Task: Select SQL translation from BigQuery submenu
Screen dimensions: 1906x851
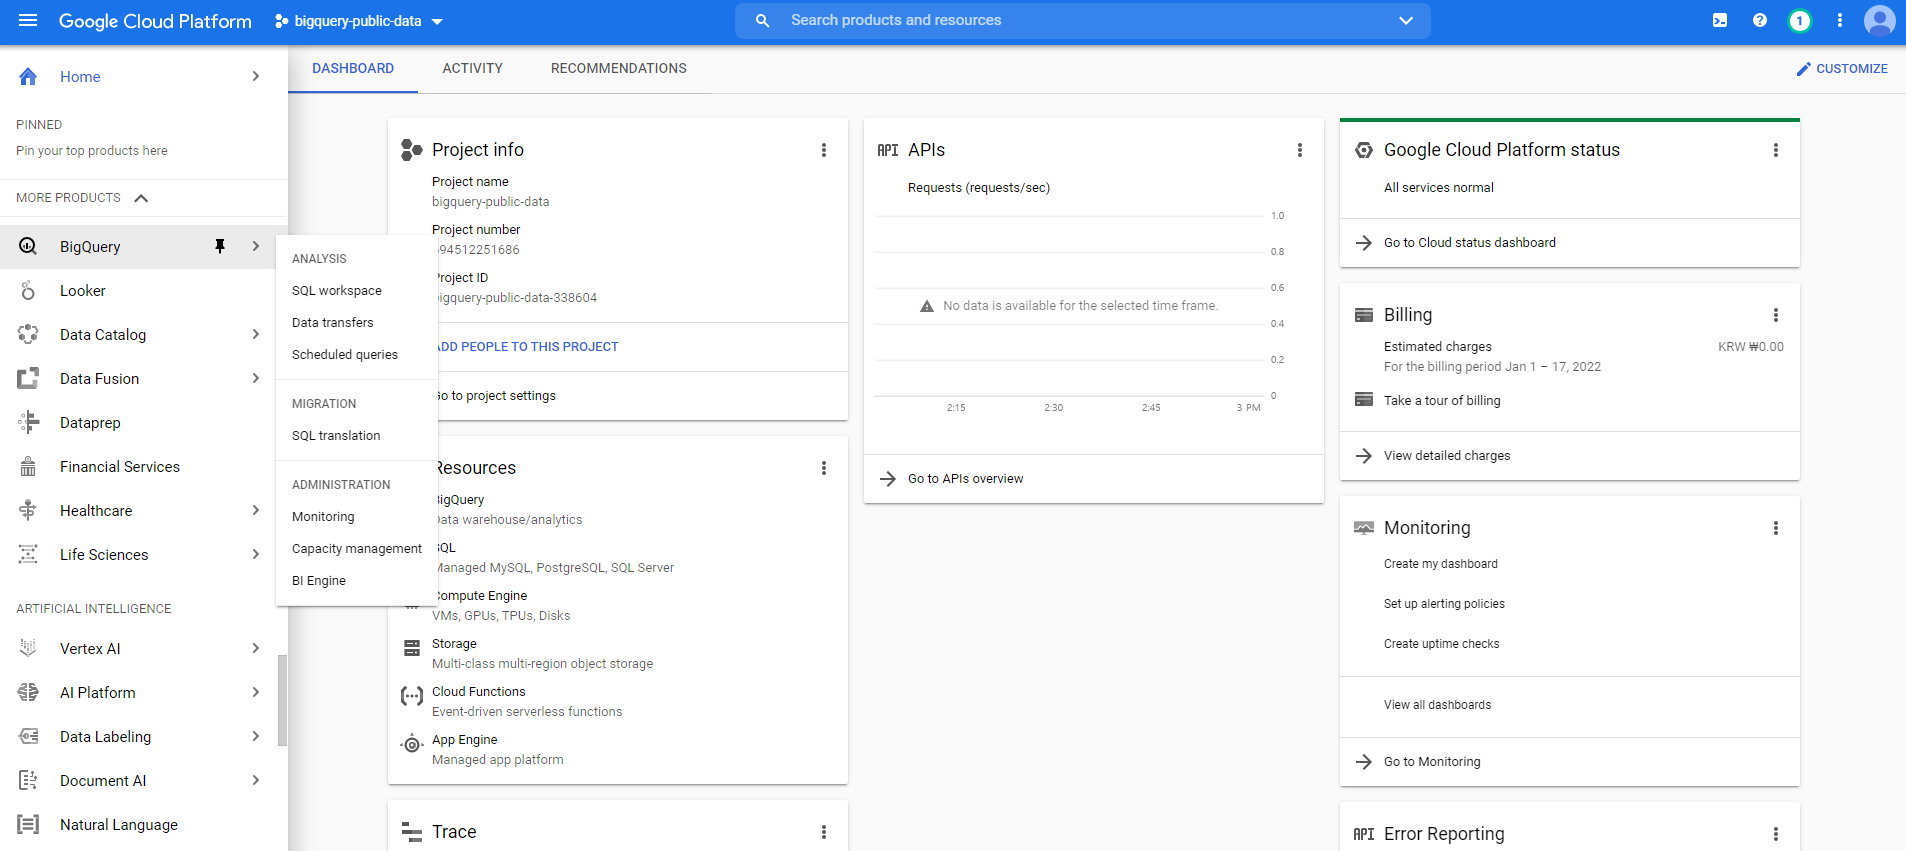Action: (336, 436)
